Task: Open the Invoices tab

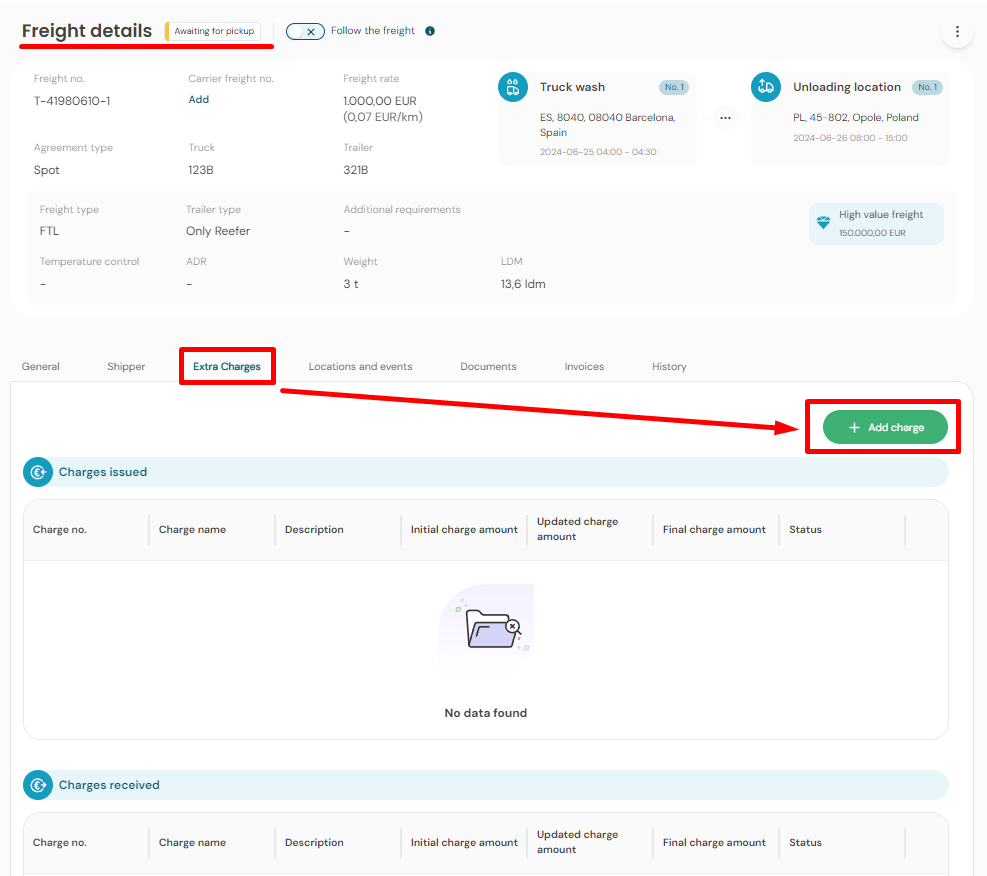Action: (584, 366)
